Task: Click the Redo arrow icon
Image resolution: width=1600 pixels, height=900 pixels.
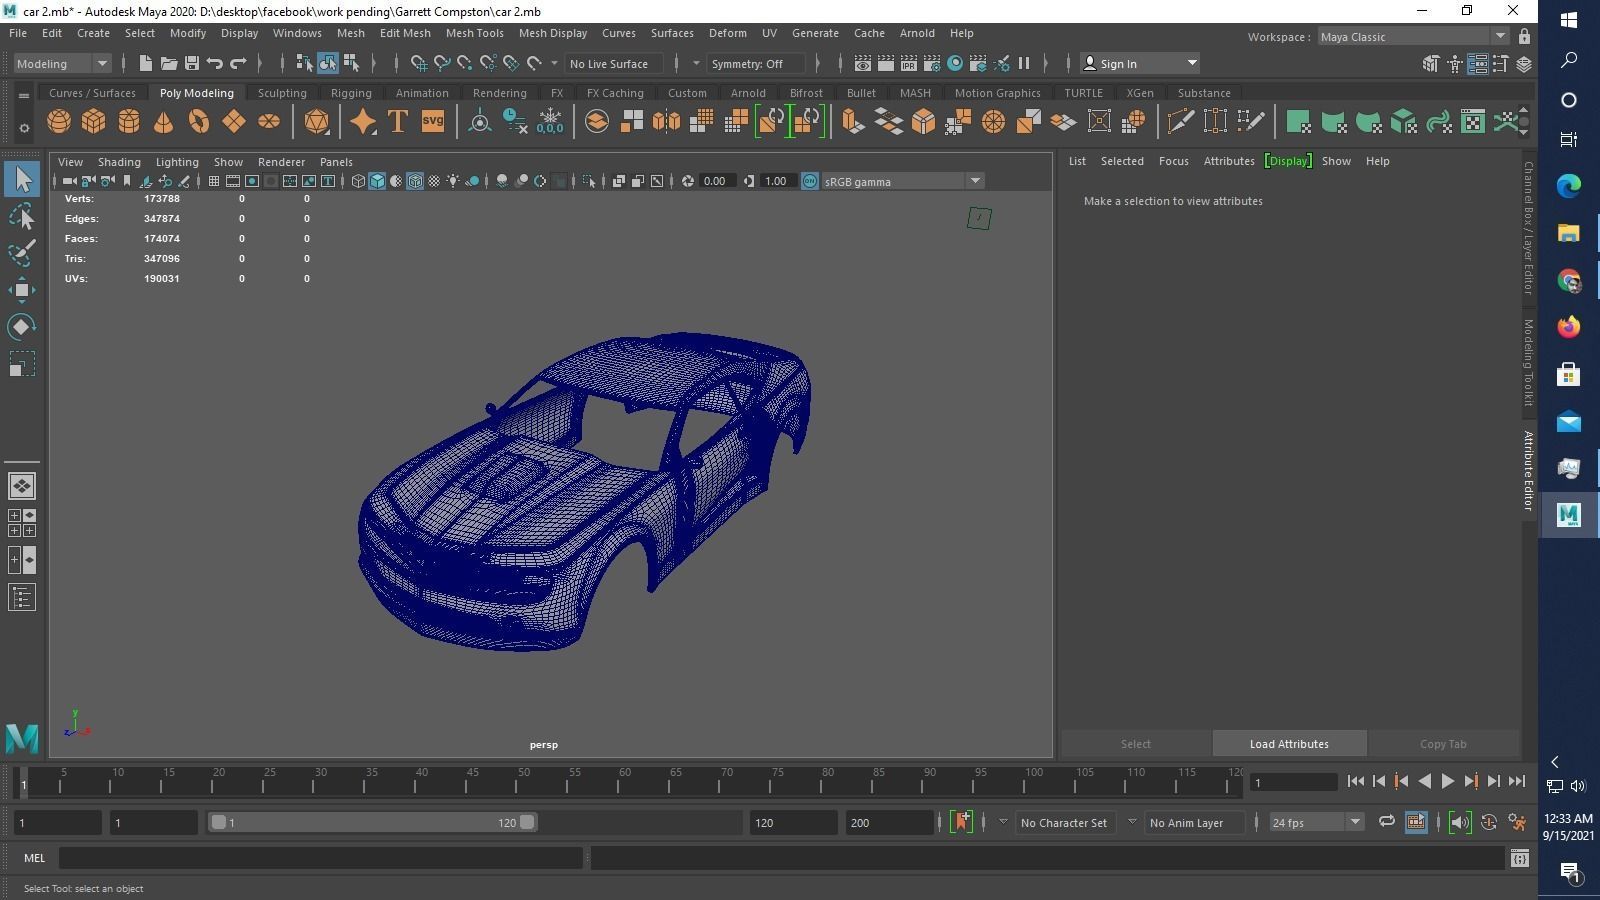Action: [x=238, y=63]
